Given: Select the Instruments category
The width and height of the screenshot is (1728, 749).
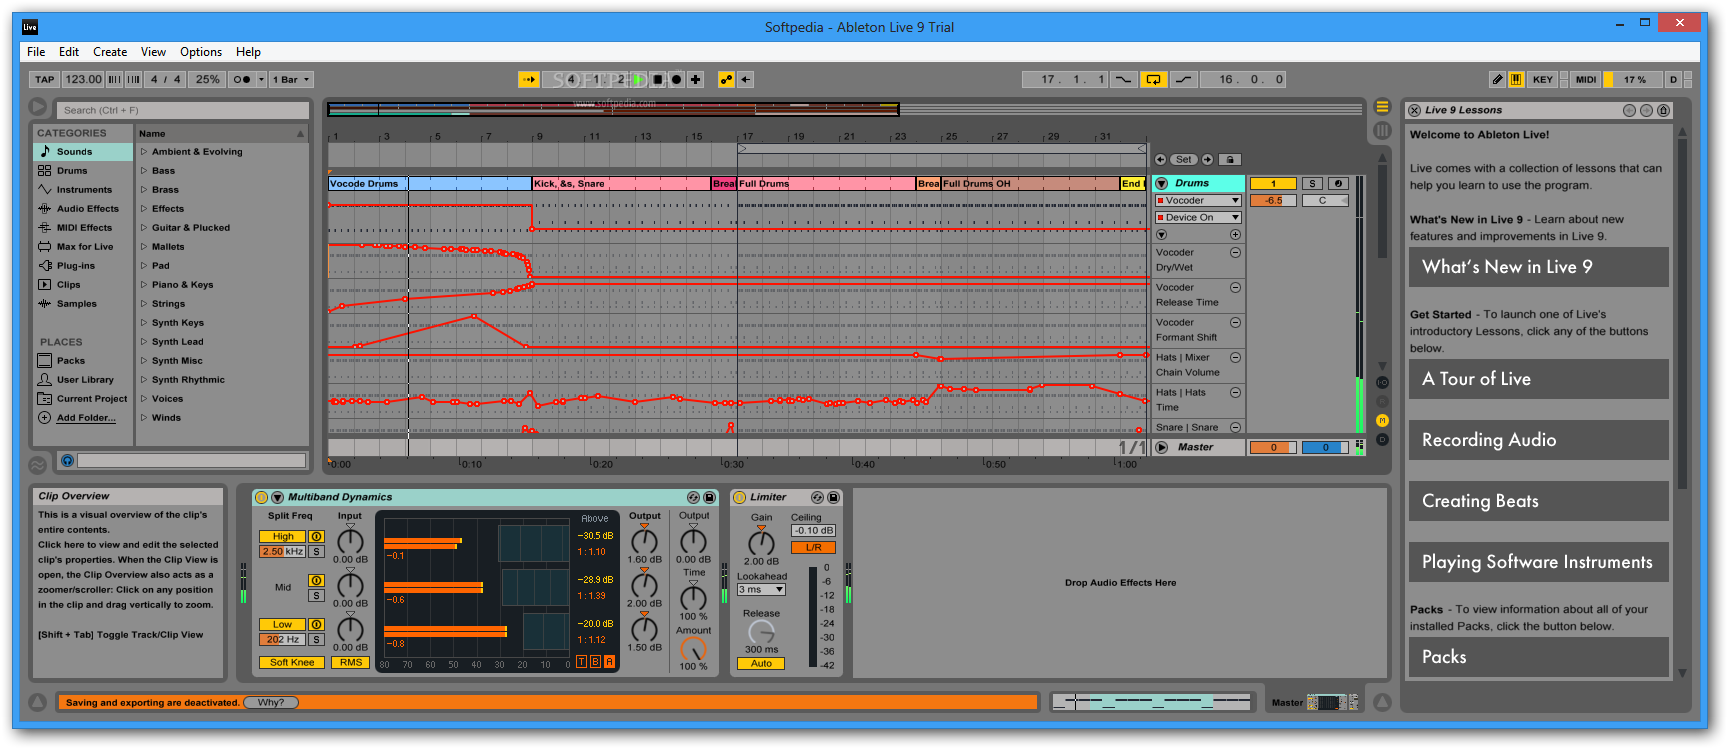Looking at the screenshot, I should click(x=83, y=190).
